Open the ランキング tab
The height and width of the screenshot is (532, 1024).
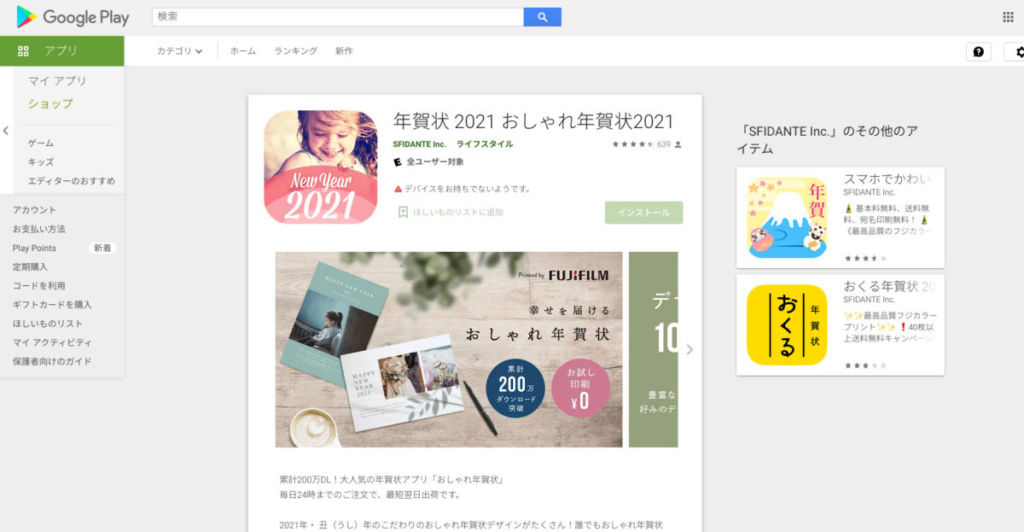pyautogui.click(x=295, y=51)
